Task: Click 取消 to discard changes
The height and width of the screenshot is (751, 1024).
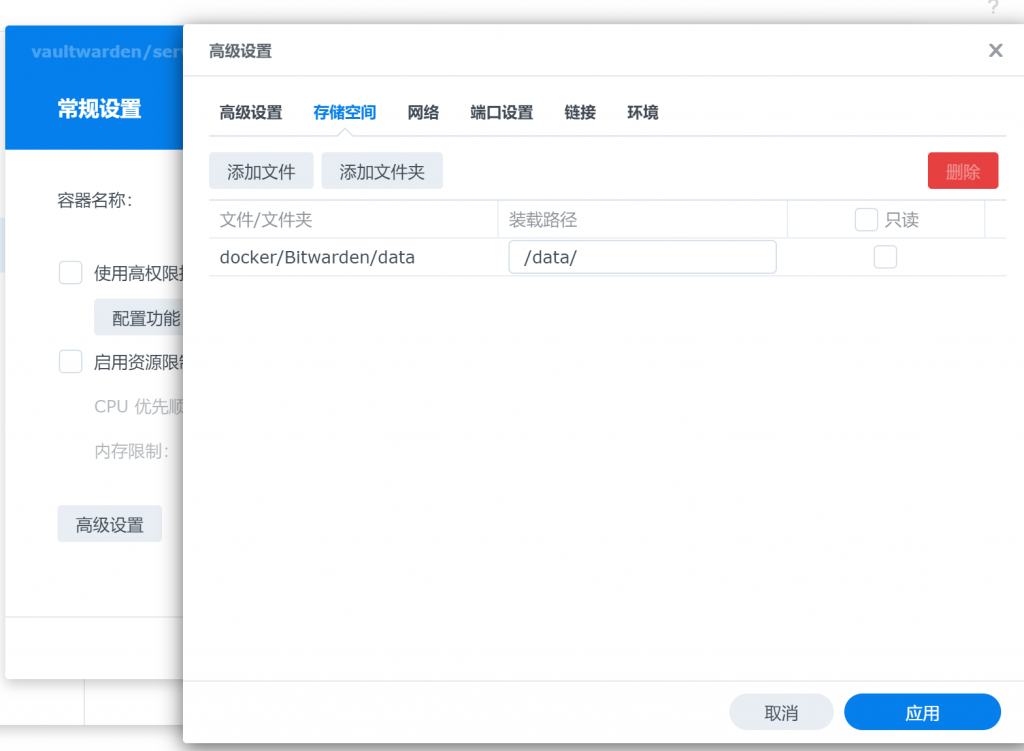Action: (781, 713)
